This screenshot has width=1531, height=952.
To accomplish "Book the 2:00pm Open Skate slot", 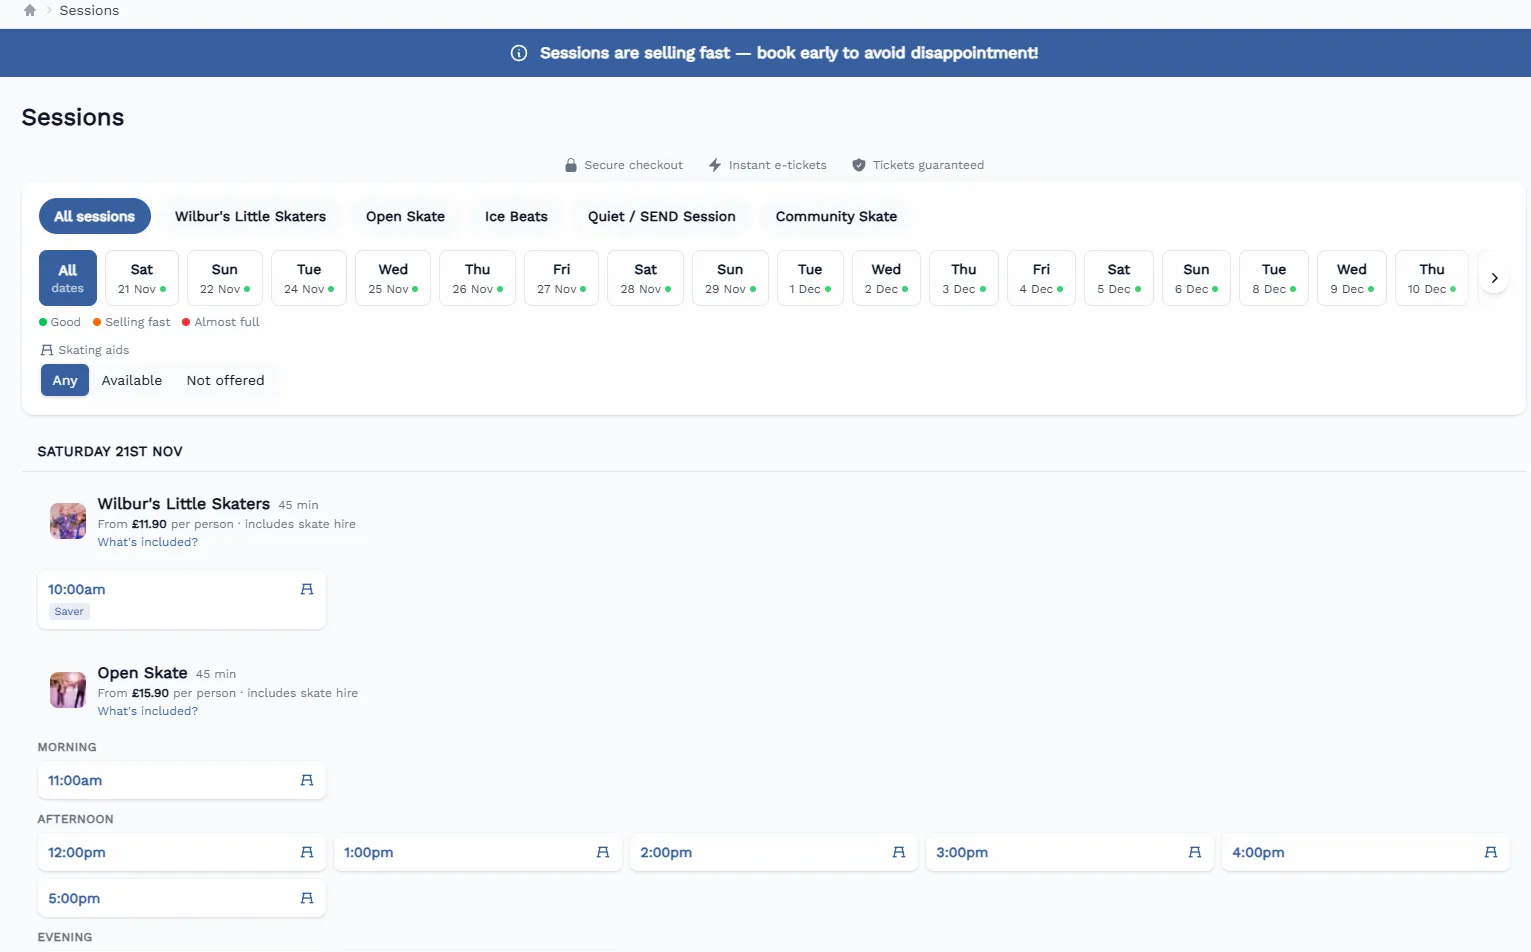I will pyautogui.click(x=774, y=852).
